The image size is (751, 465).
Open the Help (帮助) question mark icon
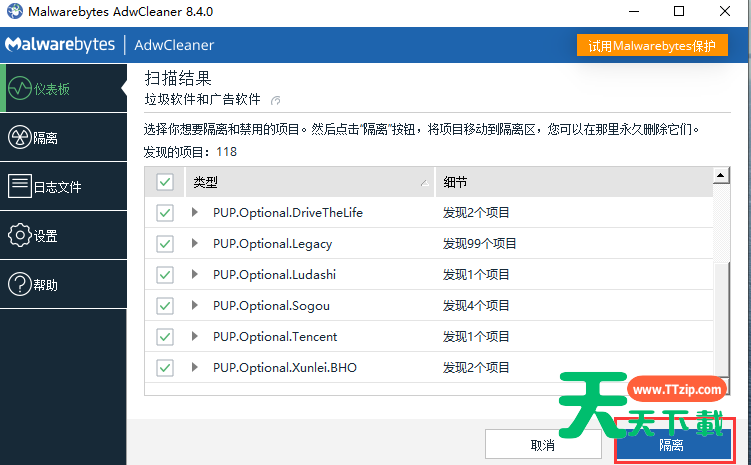(x=20, y=284)
